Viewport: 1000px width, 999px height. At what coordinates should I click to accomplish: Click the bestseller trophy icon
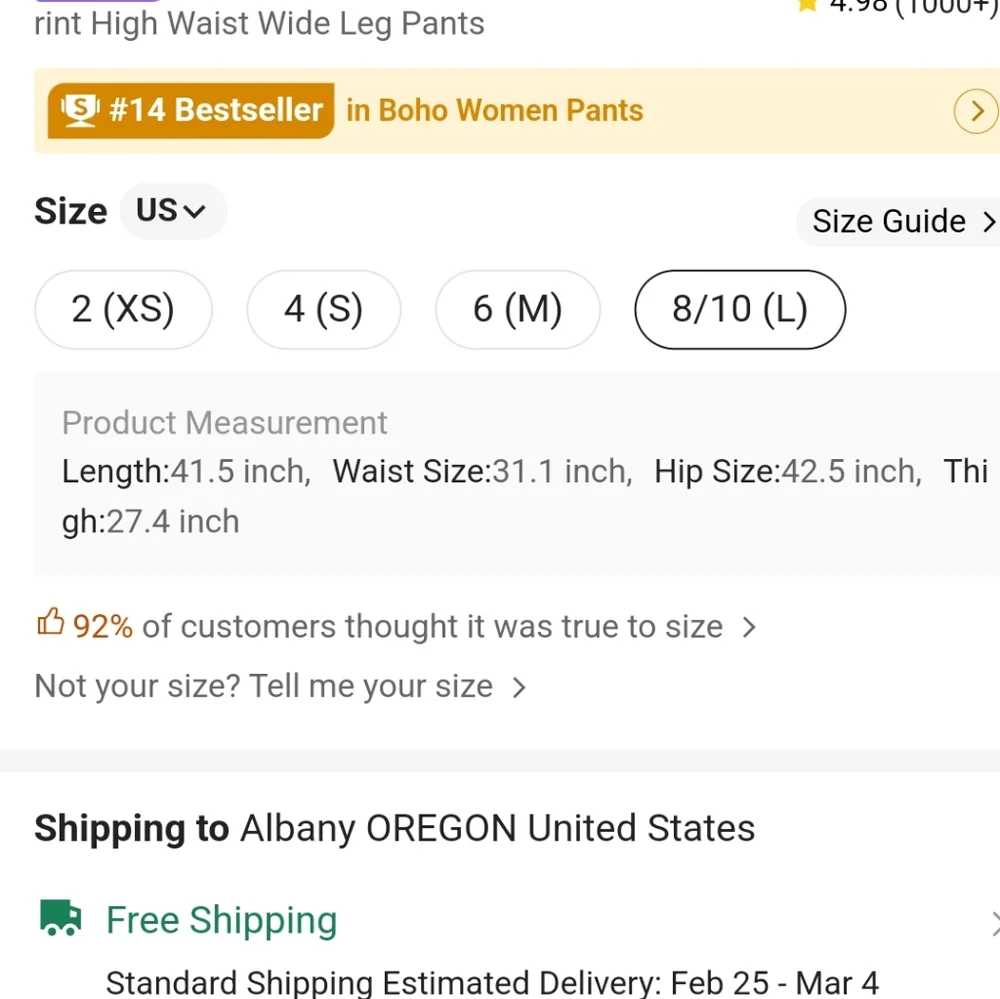80,110
